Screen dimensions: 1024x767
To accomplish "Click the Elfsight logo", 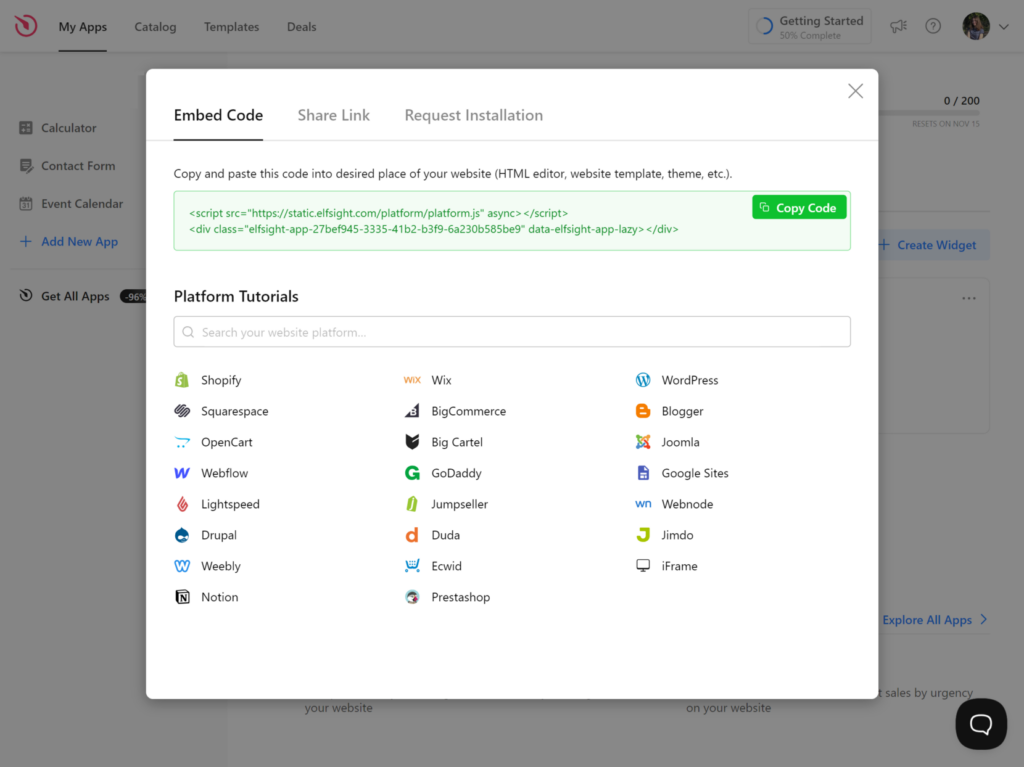I will click(x=24, y=26).
